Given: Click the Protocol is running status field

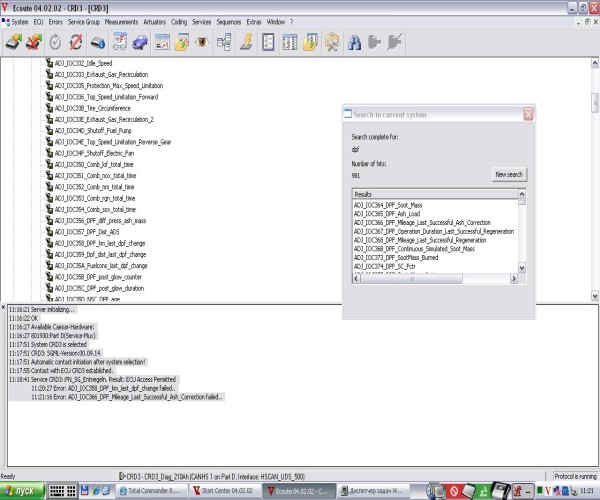Looking at the screenshot, I should pyautogui.click(x=575, y=476).
